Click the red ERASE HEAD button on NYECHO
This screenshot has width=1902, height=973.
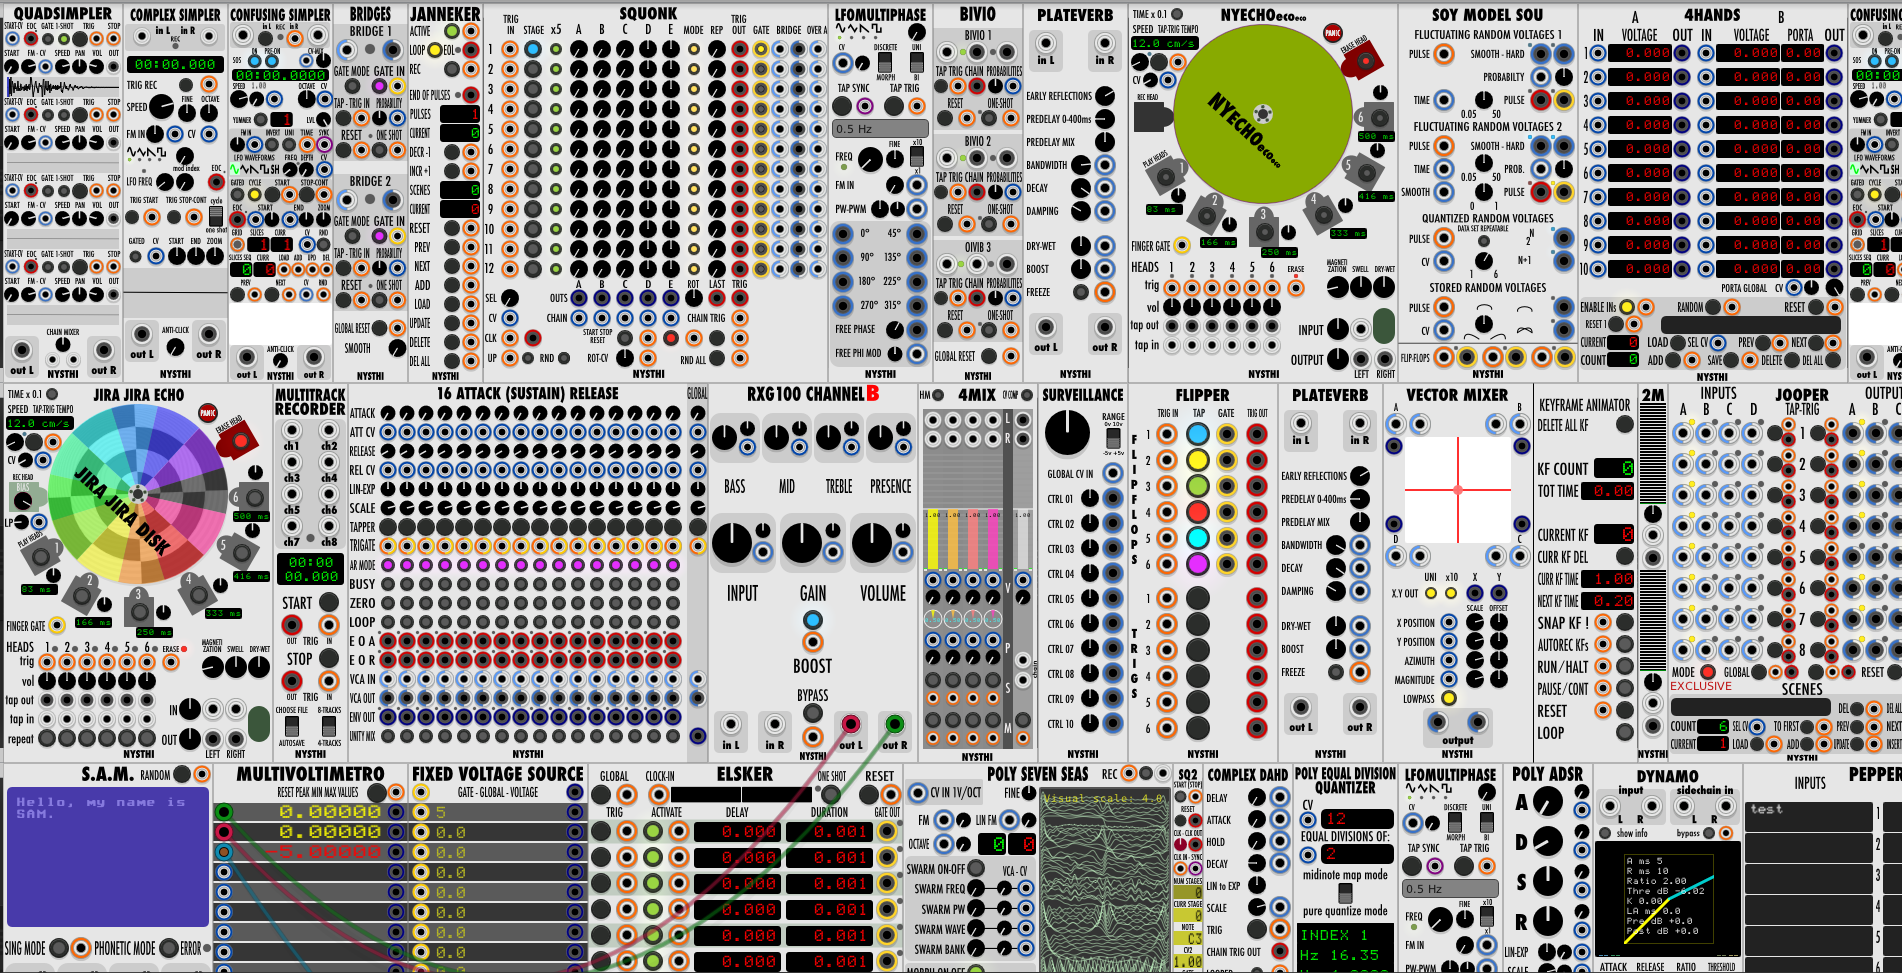[1365, 63]
